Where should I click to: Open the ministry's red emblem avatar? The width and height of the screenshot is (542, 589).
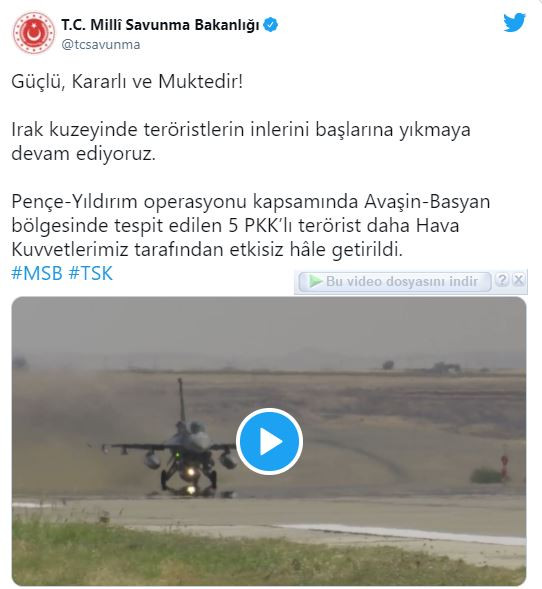[x=33, y=32]
